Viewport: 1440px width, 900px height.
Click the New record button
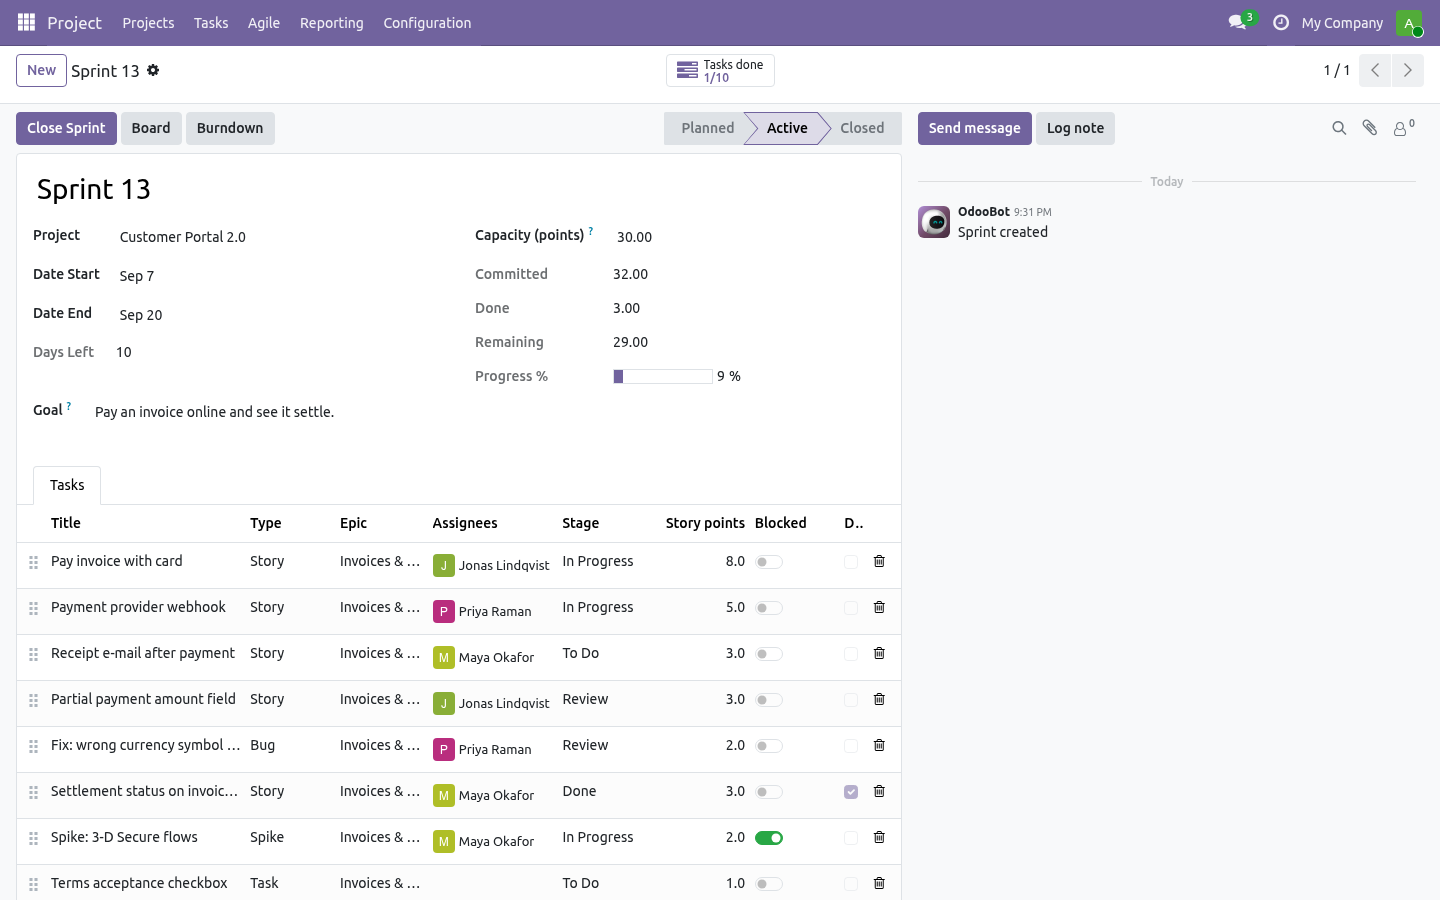tap(41, 70)
